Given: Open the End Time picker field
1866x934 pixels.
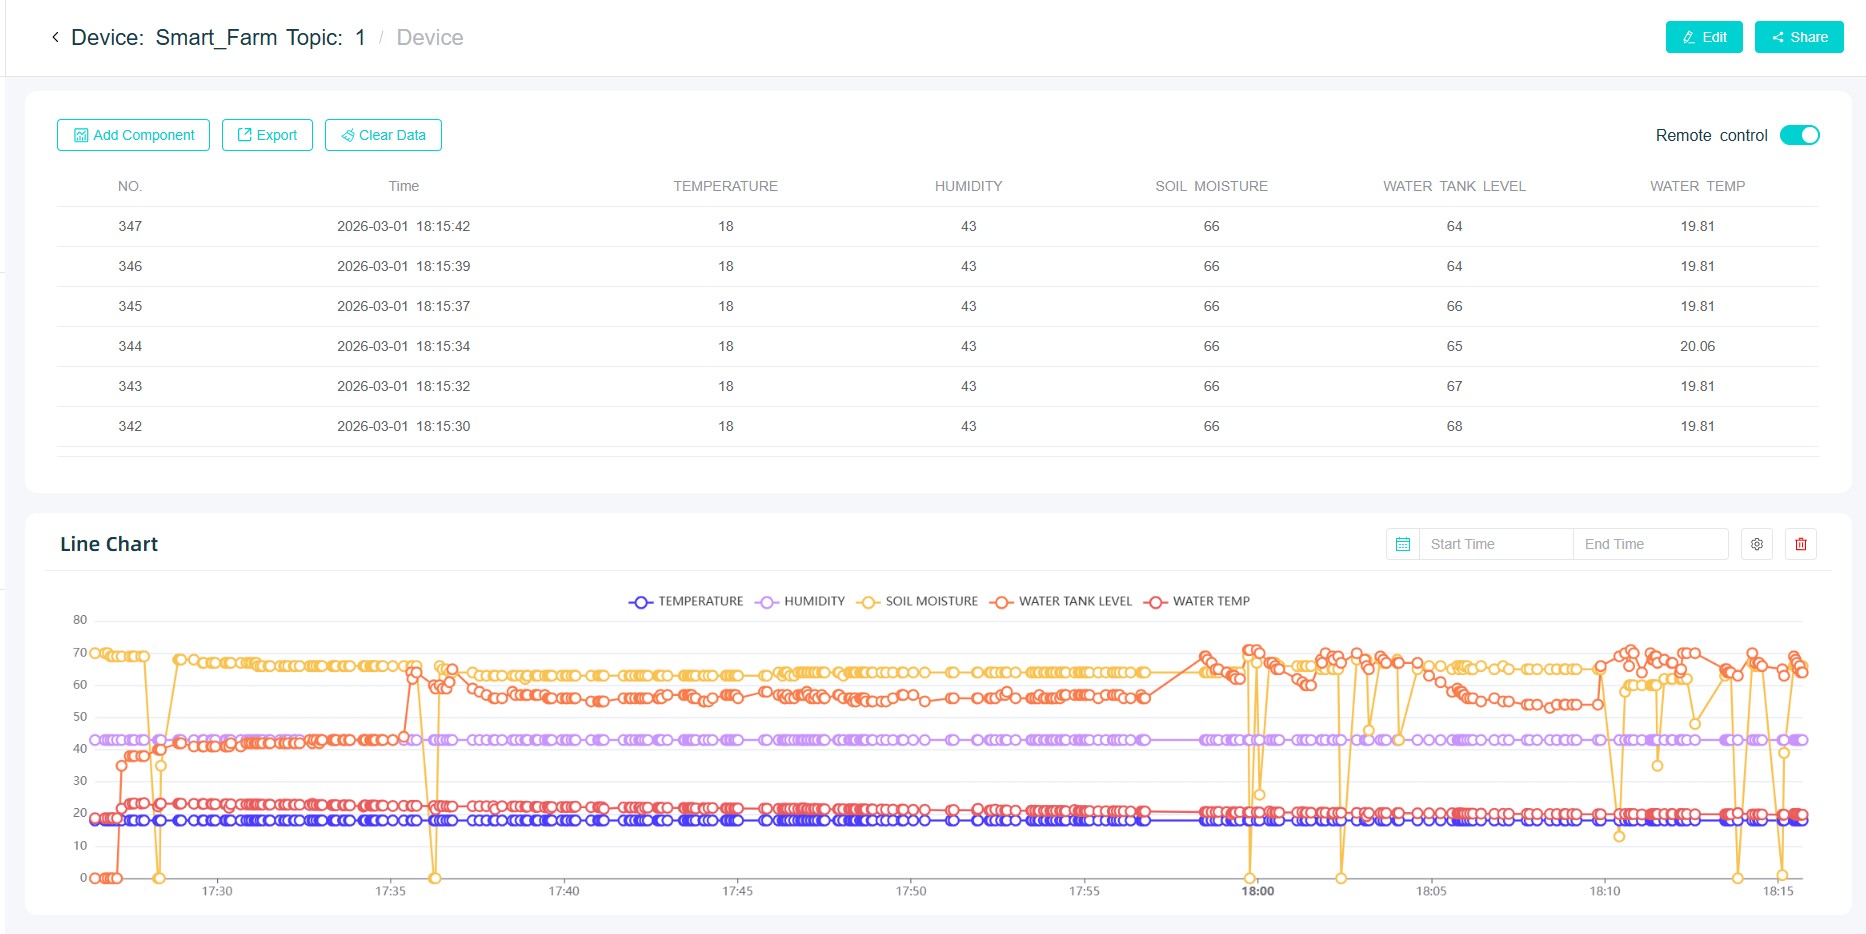Looking at the screenshot, I should pyautogui.click(x=1649, y=544).
